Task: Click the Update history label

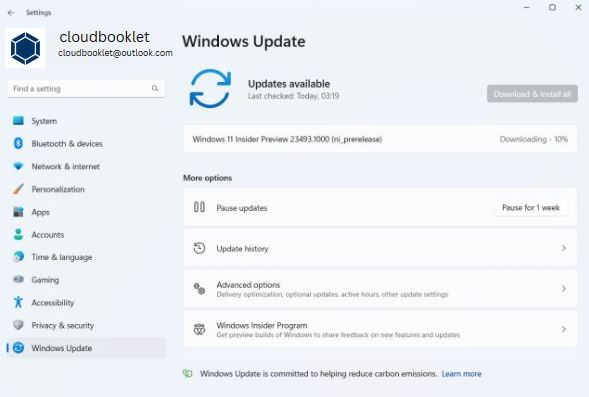Action: pos(242,249)
